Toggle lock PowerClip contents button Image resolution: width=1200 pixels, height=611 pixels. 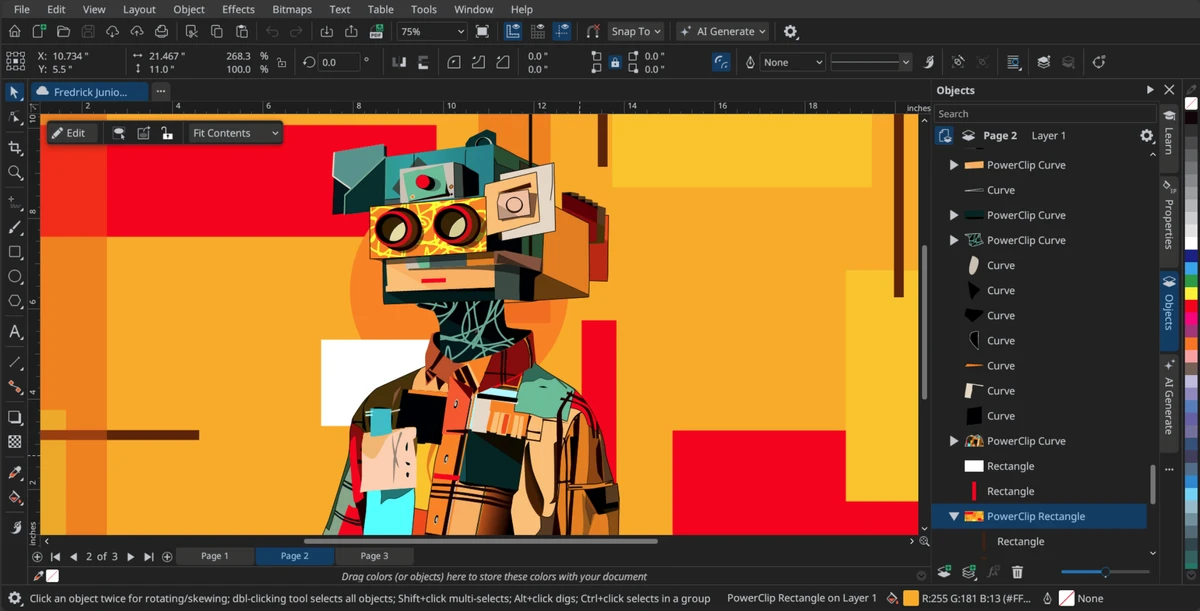(x=167, y=133)
